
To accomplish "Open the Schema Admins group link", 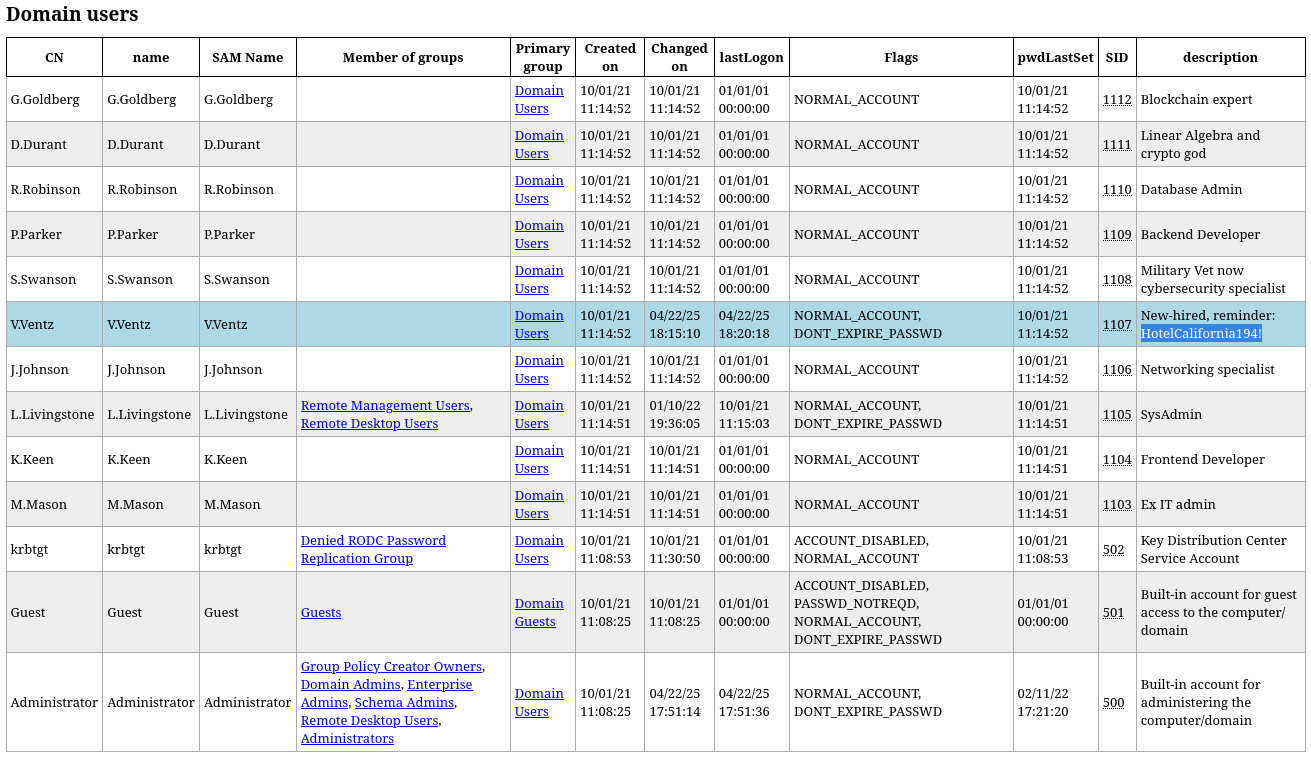I will point(404,702).
